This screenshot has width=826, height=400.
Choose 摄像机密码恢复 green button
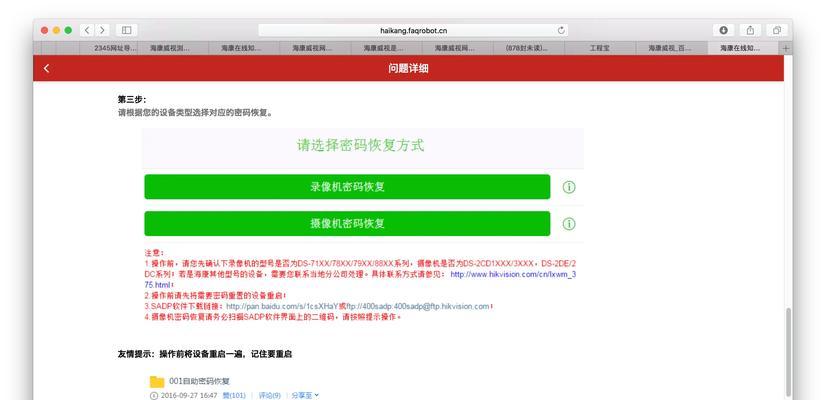point(347,223)
